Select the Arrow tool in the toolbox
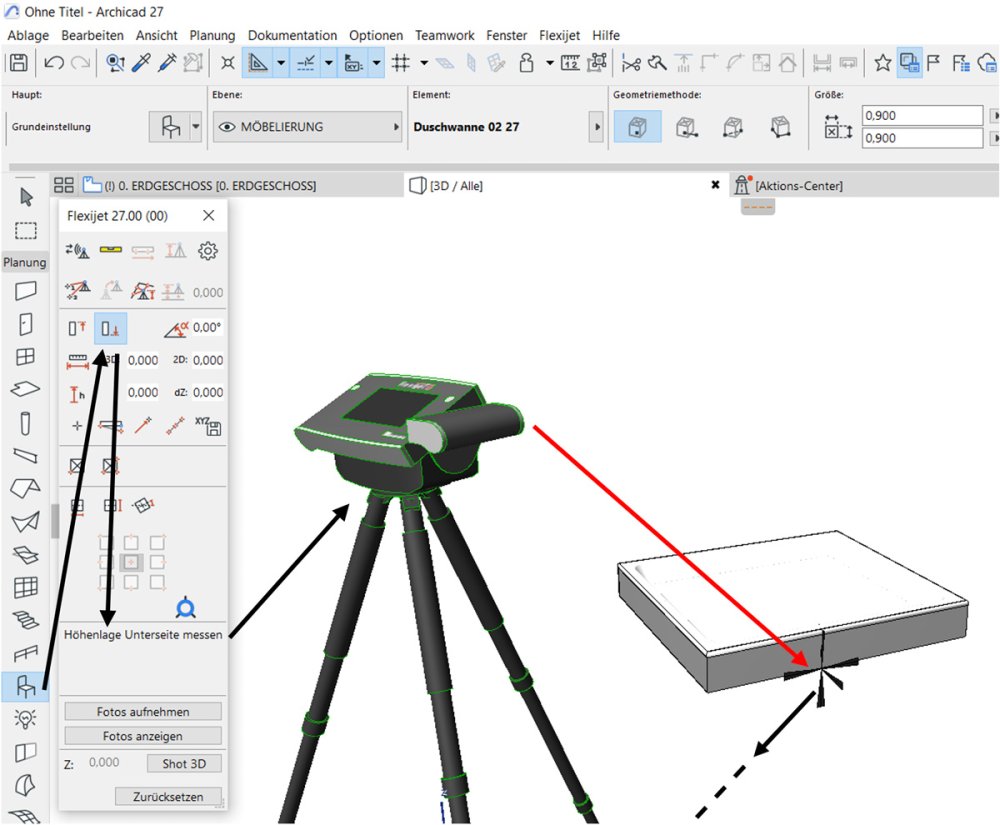Image resolution: width=1000 pixels, height=825 pixels. tap(26, 197)
